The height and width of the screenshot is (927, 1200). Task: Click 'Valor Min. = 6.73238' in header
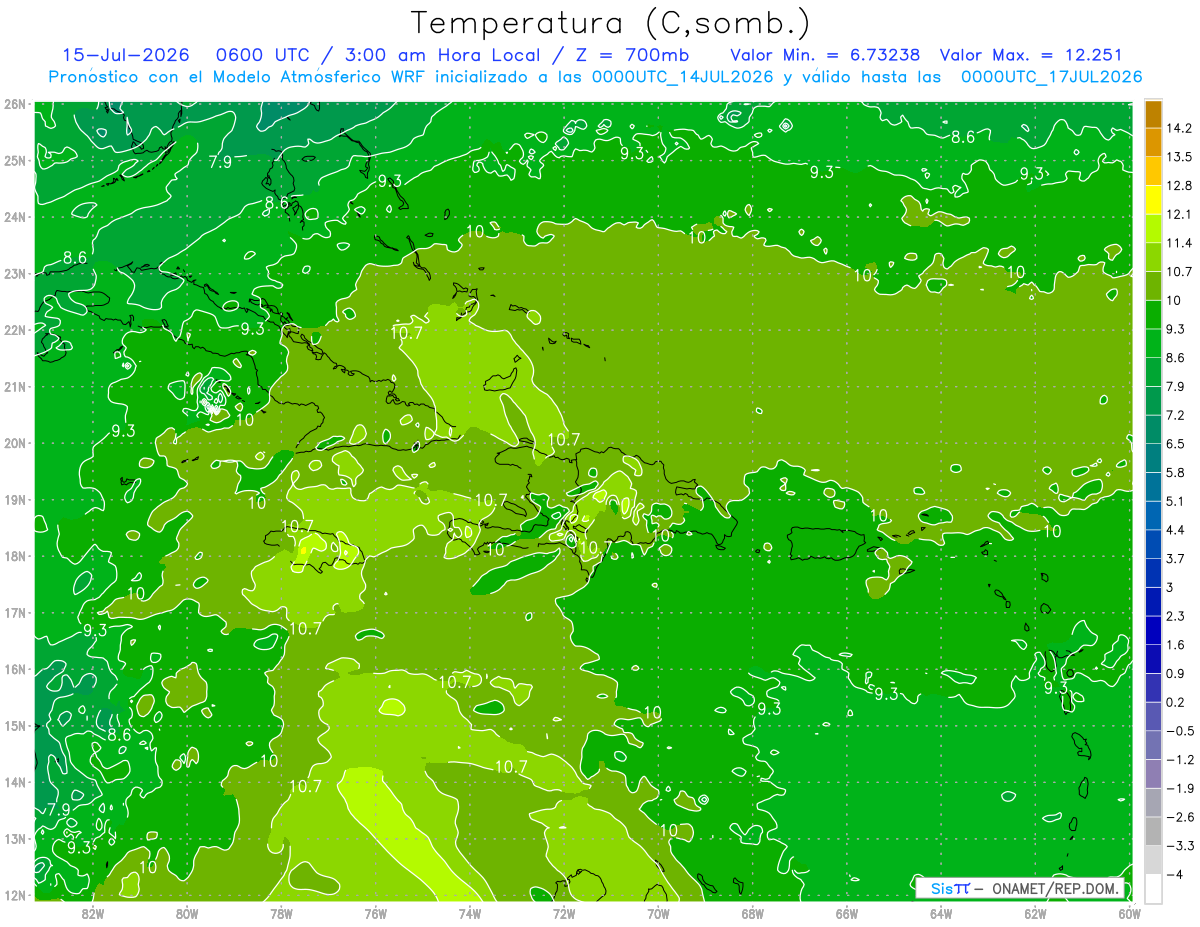(x=825, y=55)
